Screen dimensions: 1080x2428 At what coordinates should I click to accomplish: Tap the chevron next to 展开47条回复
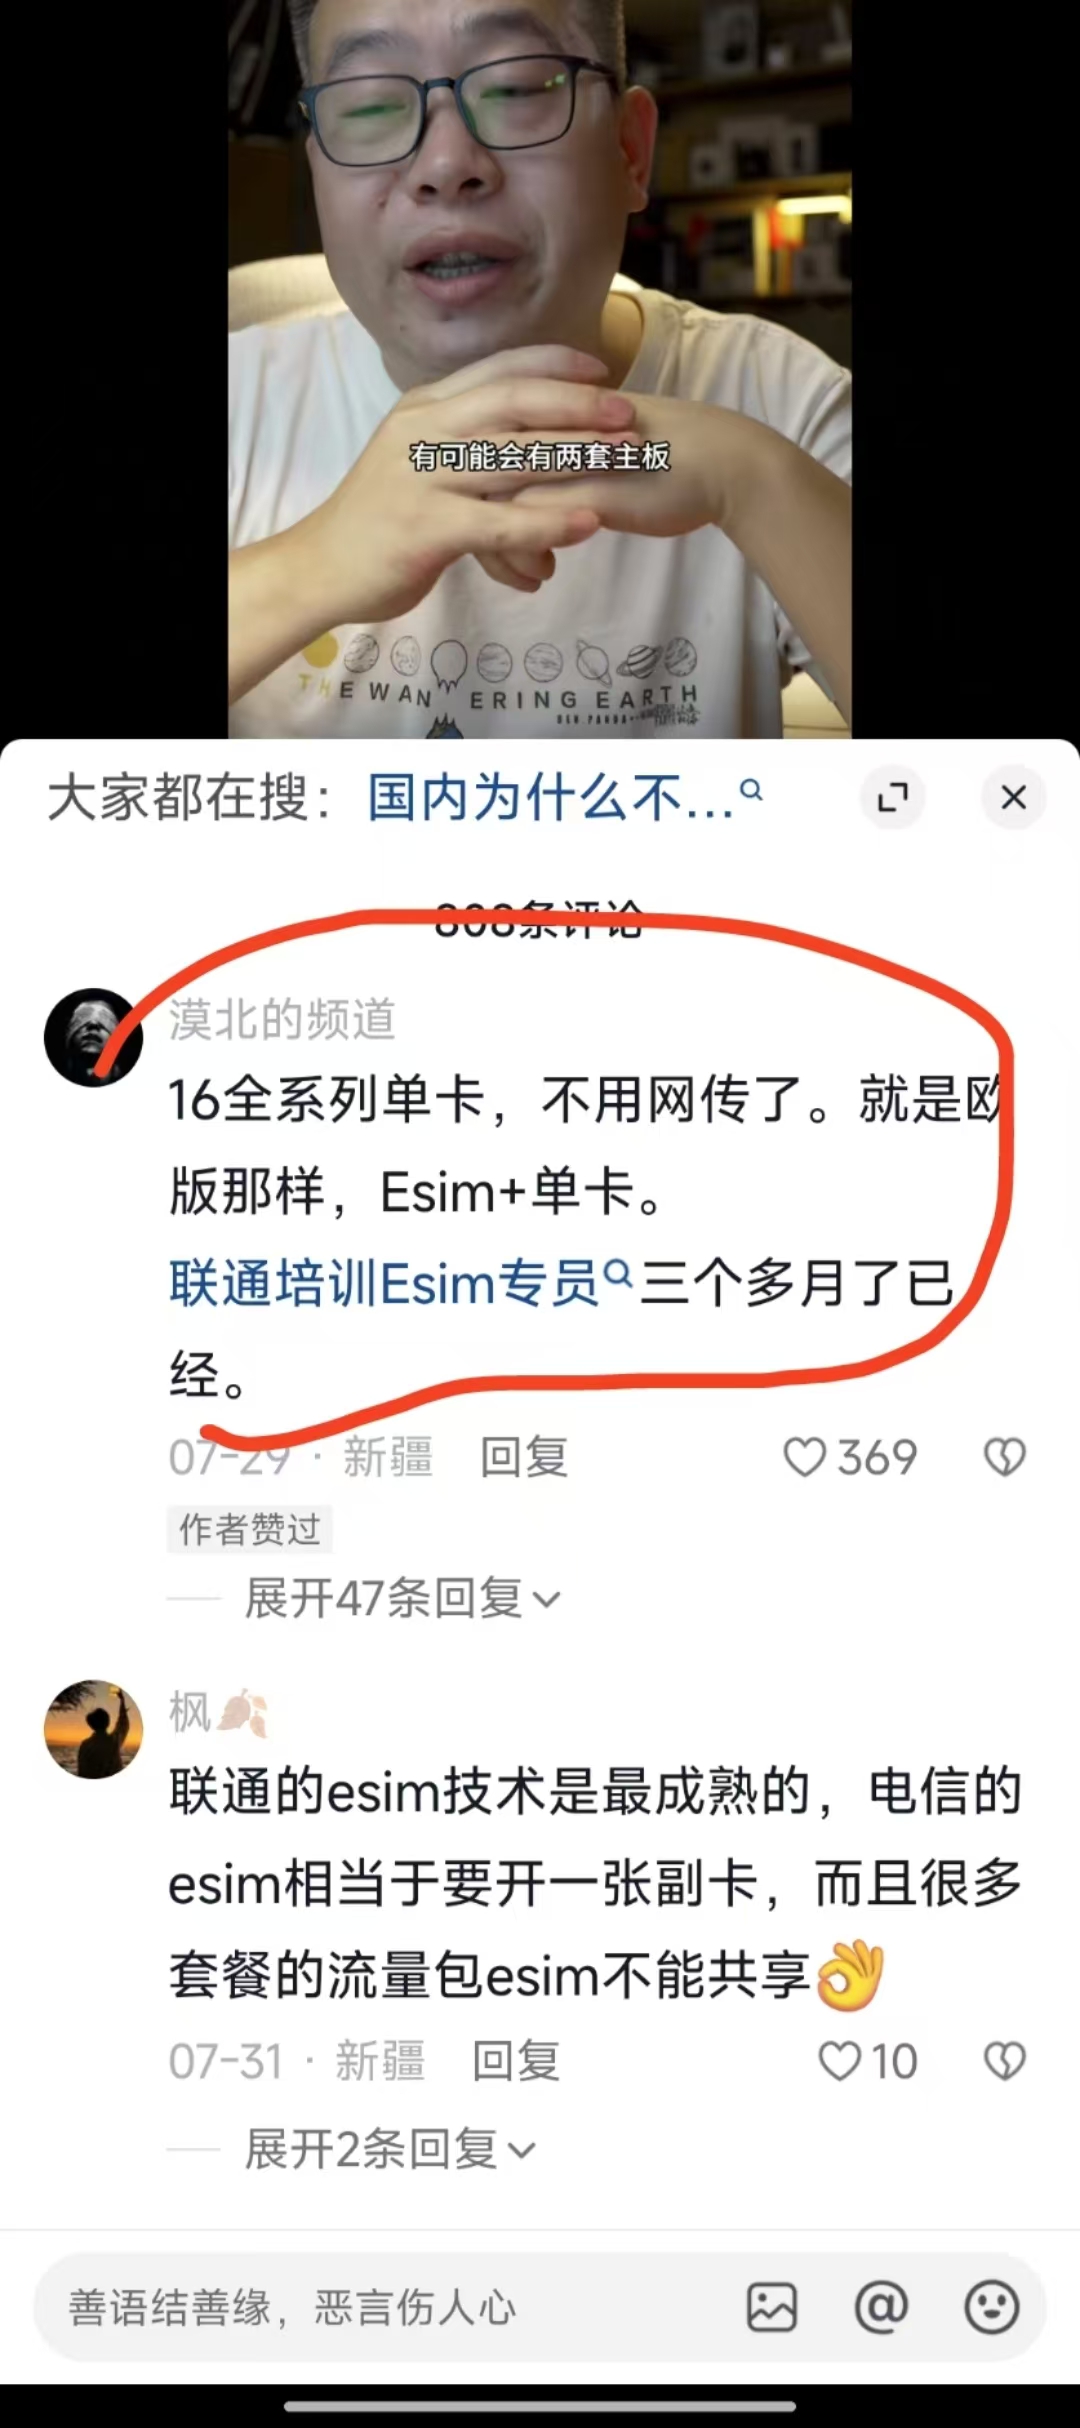(547, 1600)
